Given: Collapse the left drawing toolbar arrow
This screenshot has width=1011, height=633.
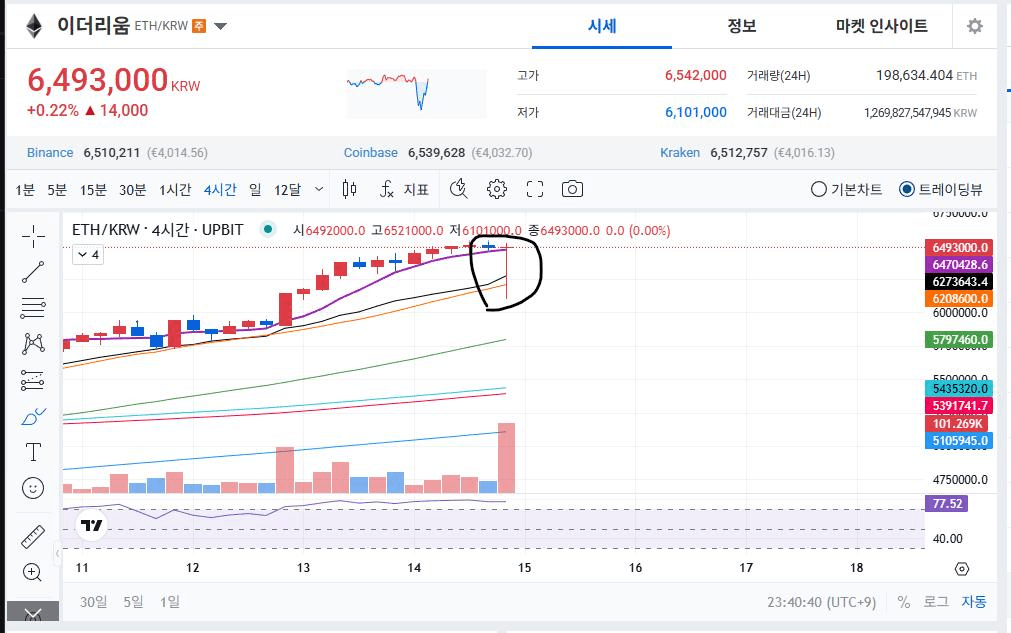Looking at the screenshot, I should tap(57, 553).
